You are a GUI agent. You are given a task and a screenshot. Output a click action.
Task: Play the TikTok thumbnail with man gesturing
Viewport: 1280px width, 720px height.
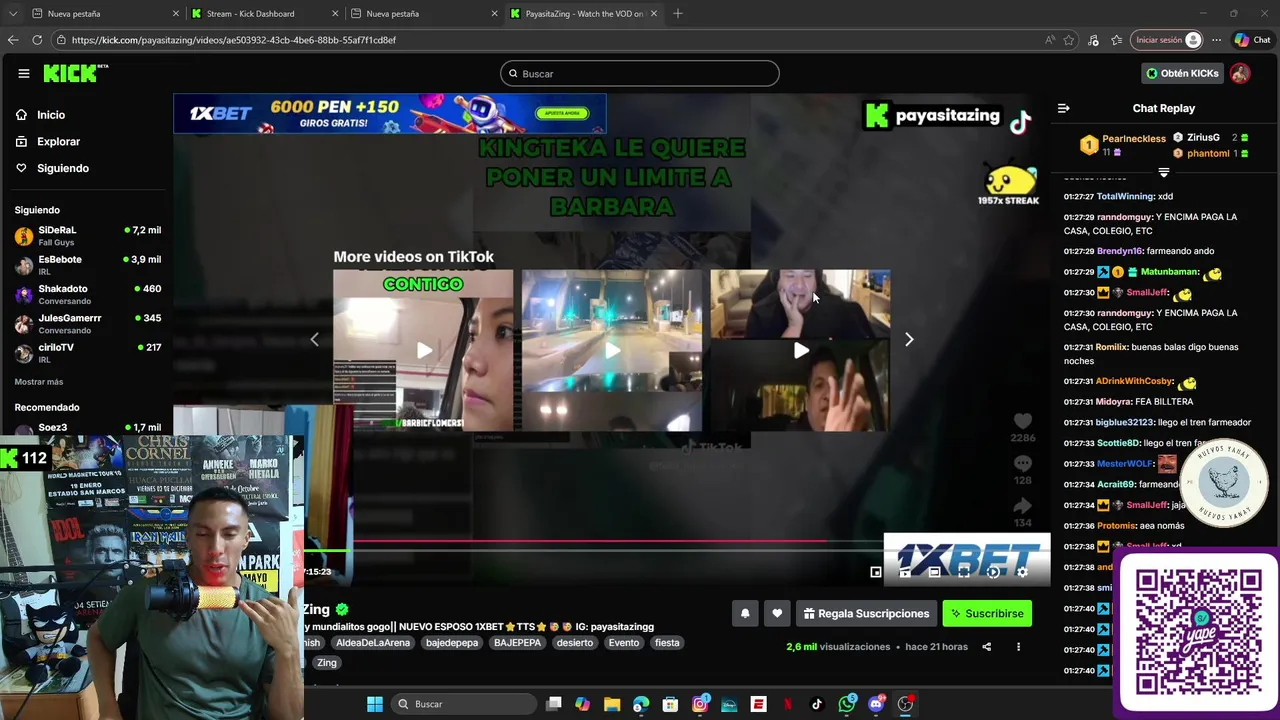click(x=800, y=350)
